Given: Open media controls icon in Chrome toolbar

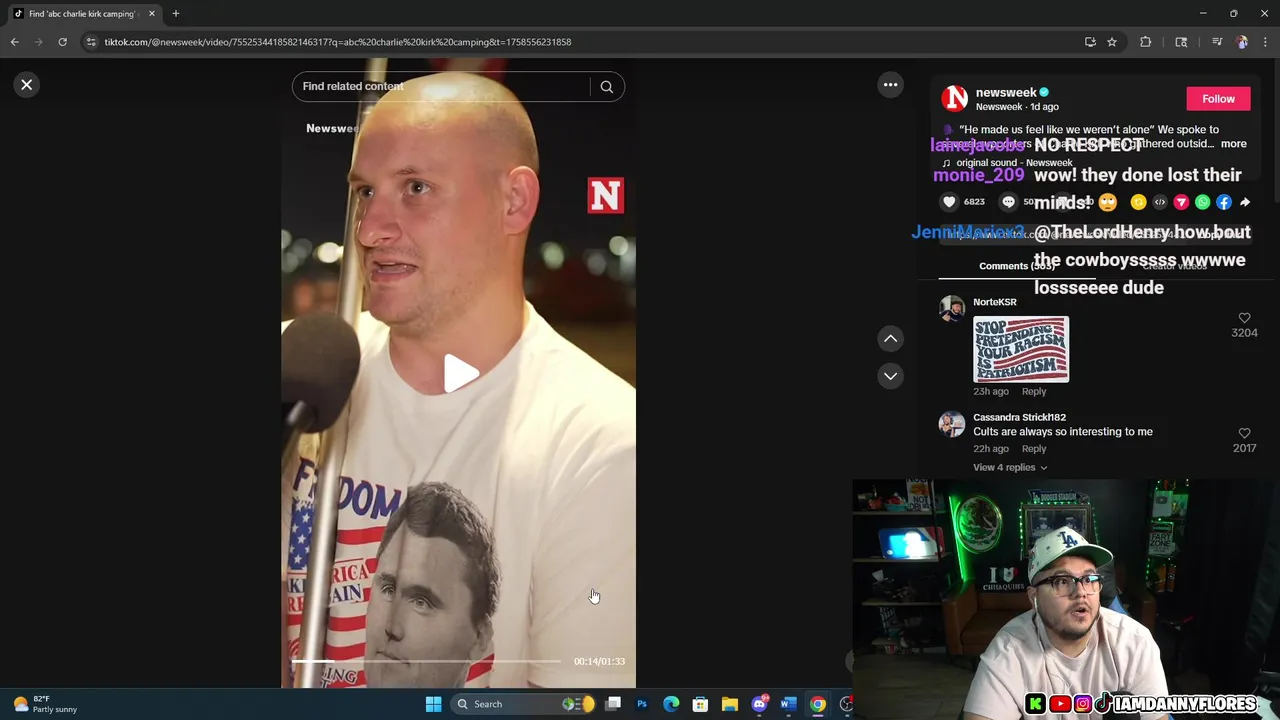Looking at the screenshot, I should pyautogui.click(x=1216, y=42).
